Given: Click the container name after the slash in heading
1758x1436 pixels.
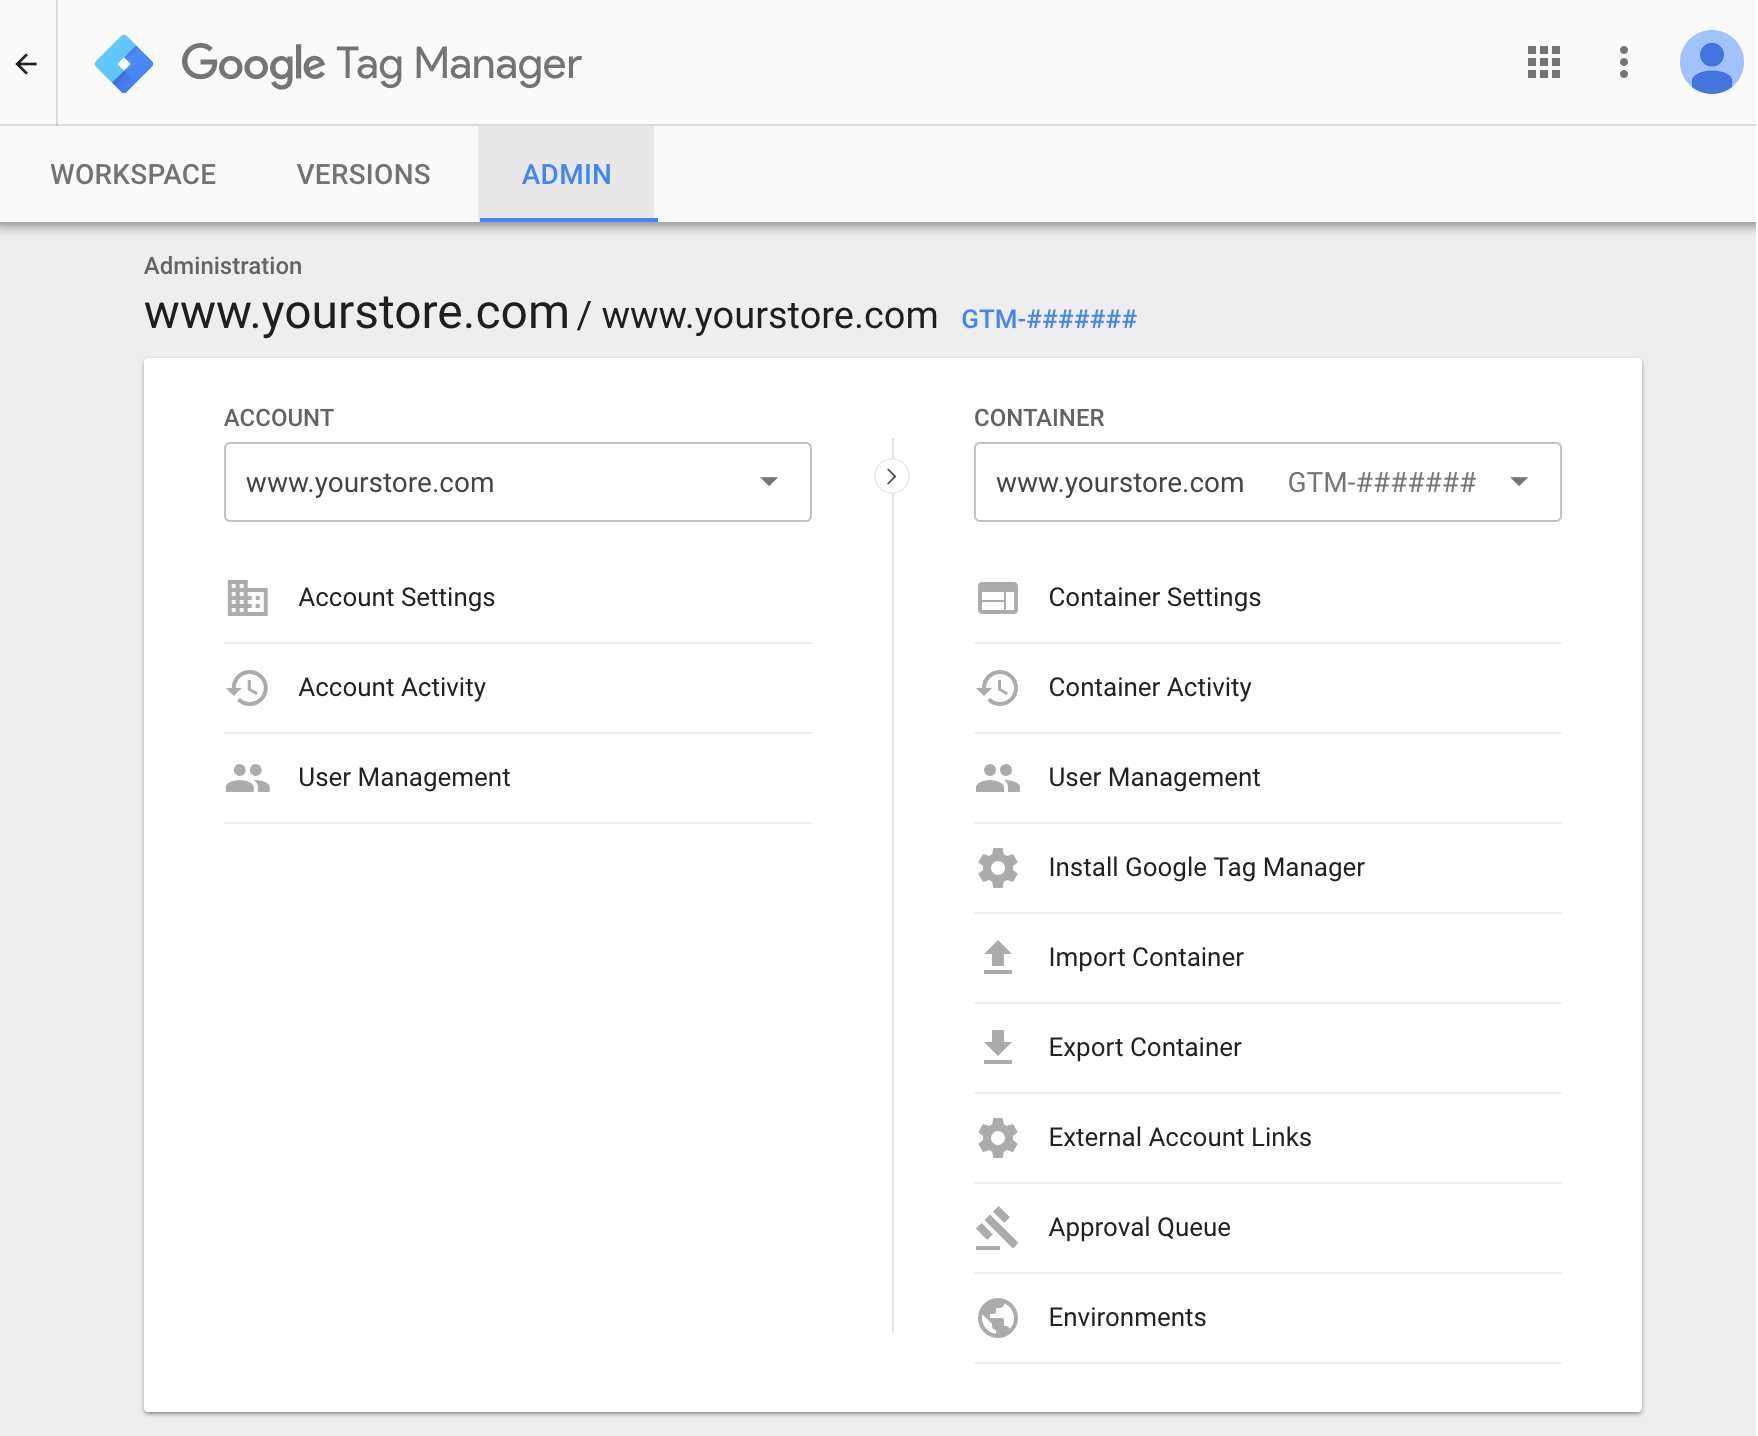Looking at the screenshot, I should pyautogui.click(x=770, y=316).
